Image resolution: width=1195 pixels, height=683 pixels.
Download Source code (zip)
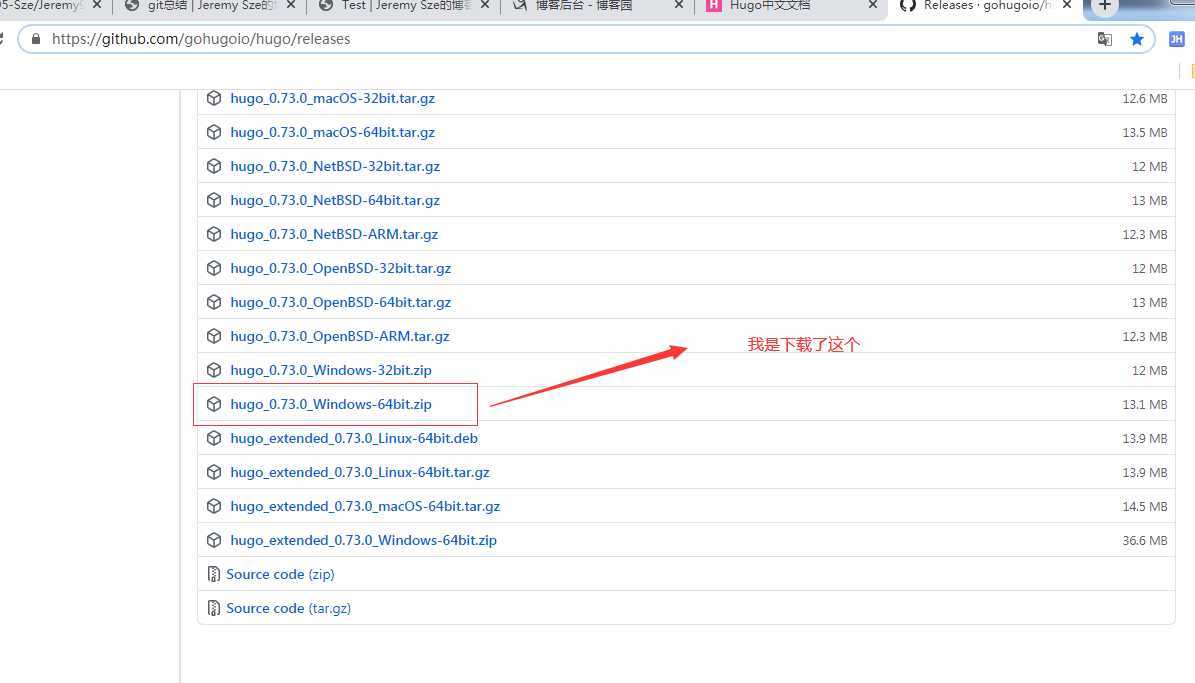pyautogui.click(x=280, y=574)
